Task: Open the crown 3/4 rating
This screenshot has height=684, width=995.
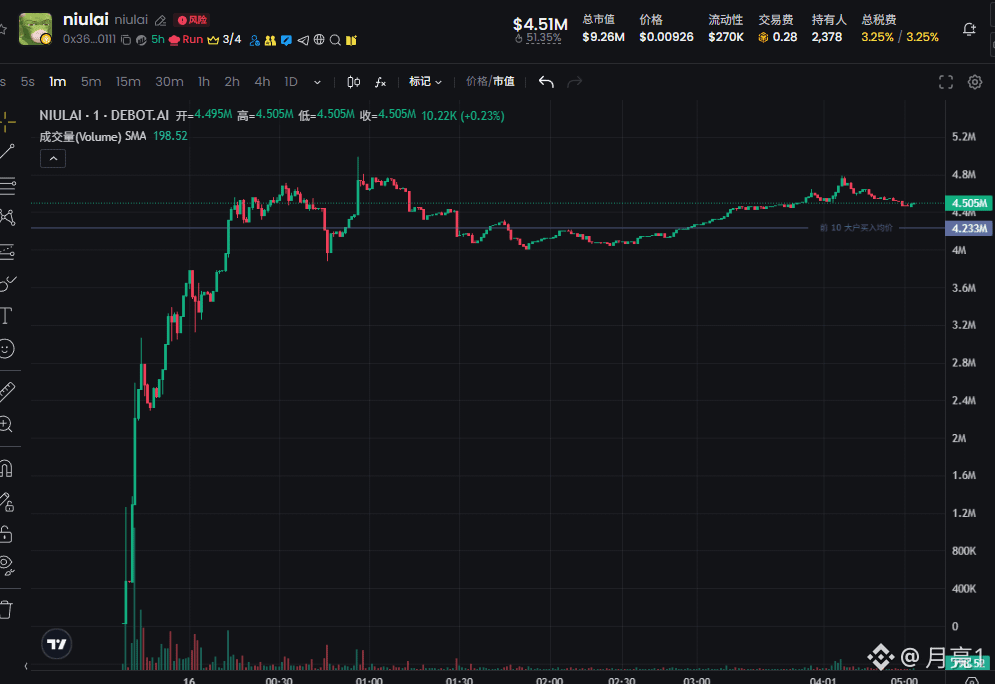Action: coord(224,39)
